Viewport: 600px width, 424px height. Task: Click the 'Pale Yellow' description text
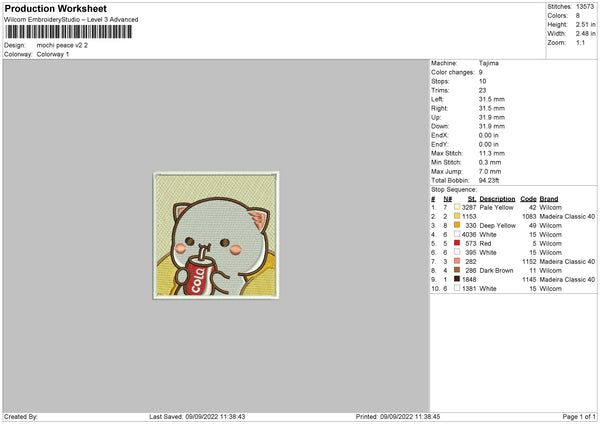[496, 207]
